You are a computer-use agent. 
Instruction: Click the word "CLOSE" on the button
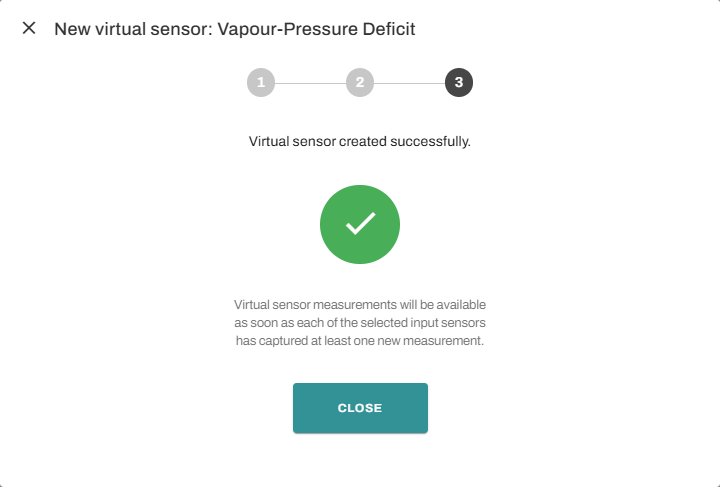tap(360, 408)
